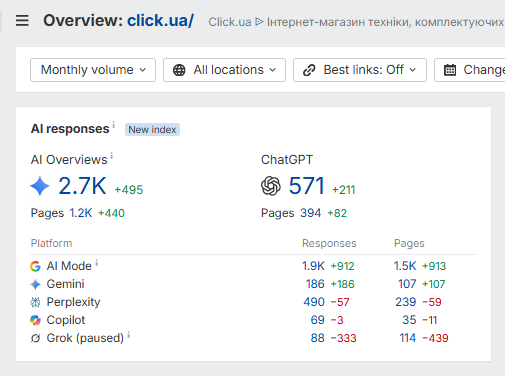Click the click.ua/ domain link
Viewport: 505px width, 376px height.
pos(160,20)
